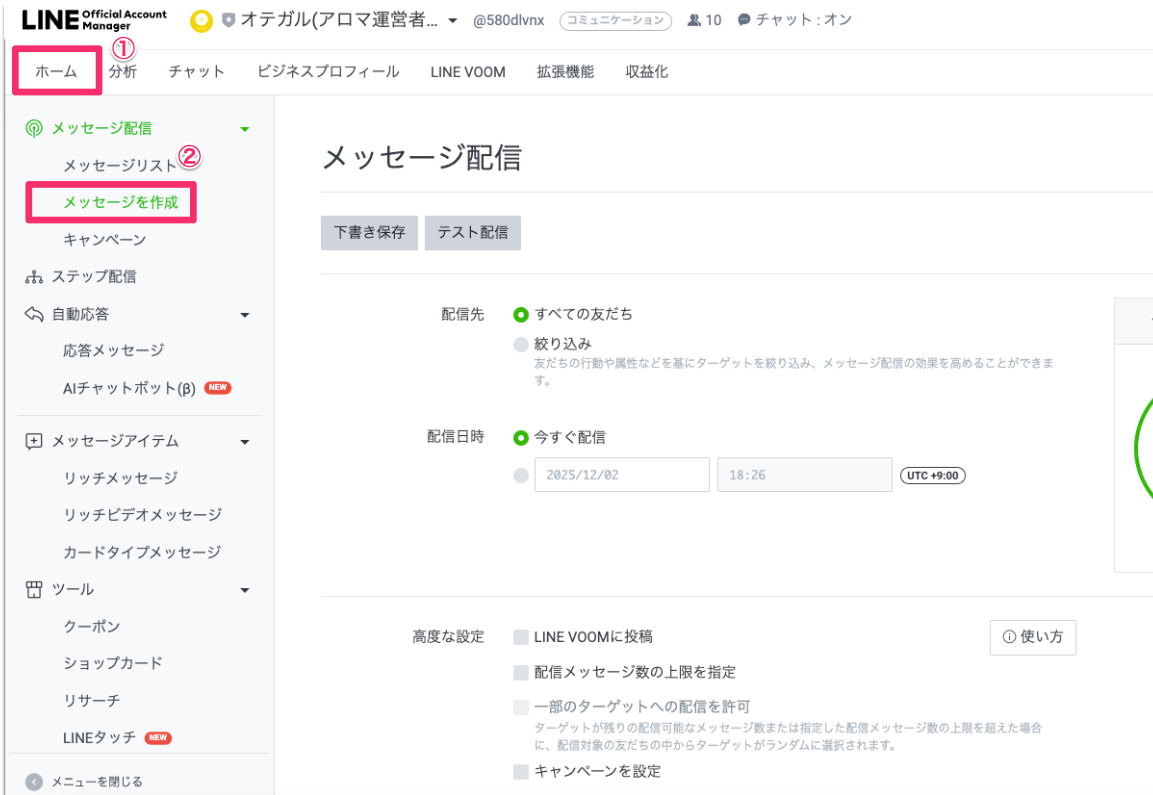Click the chat bubble status icon
The image size is (1153, 795).
[744, 20]
